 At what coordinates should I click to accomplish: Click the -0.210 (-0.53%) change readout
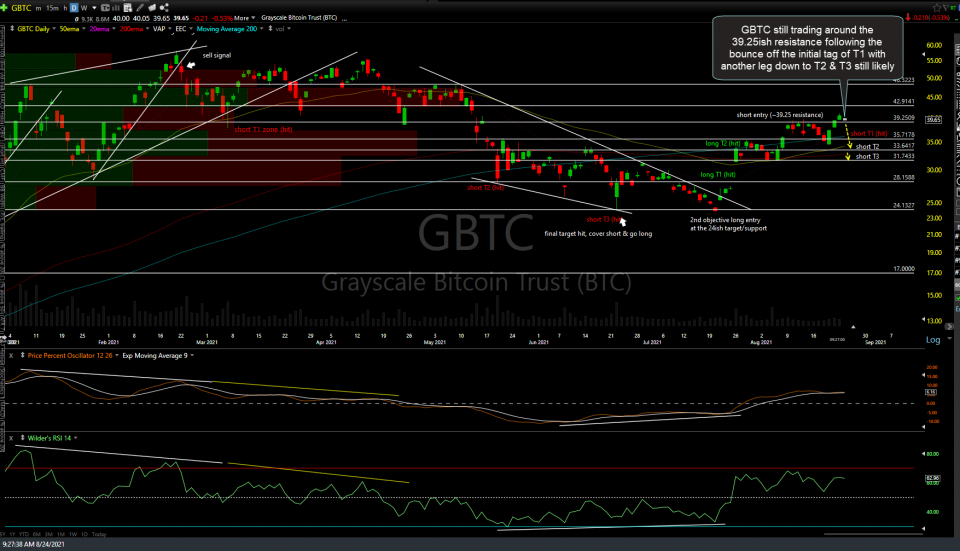[x=931, y=18]
